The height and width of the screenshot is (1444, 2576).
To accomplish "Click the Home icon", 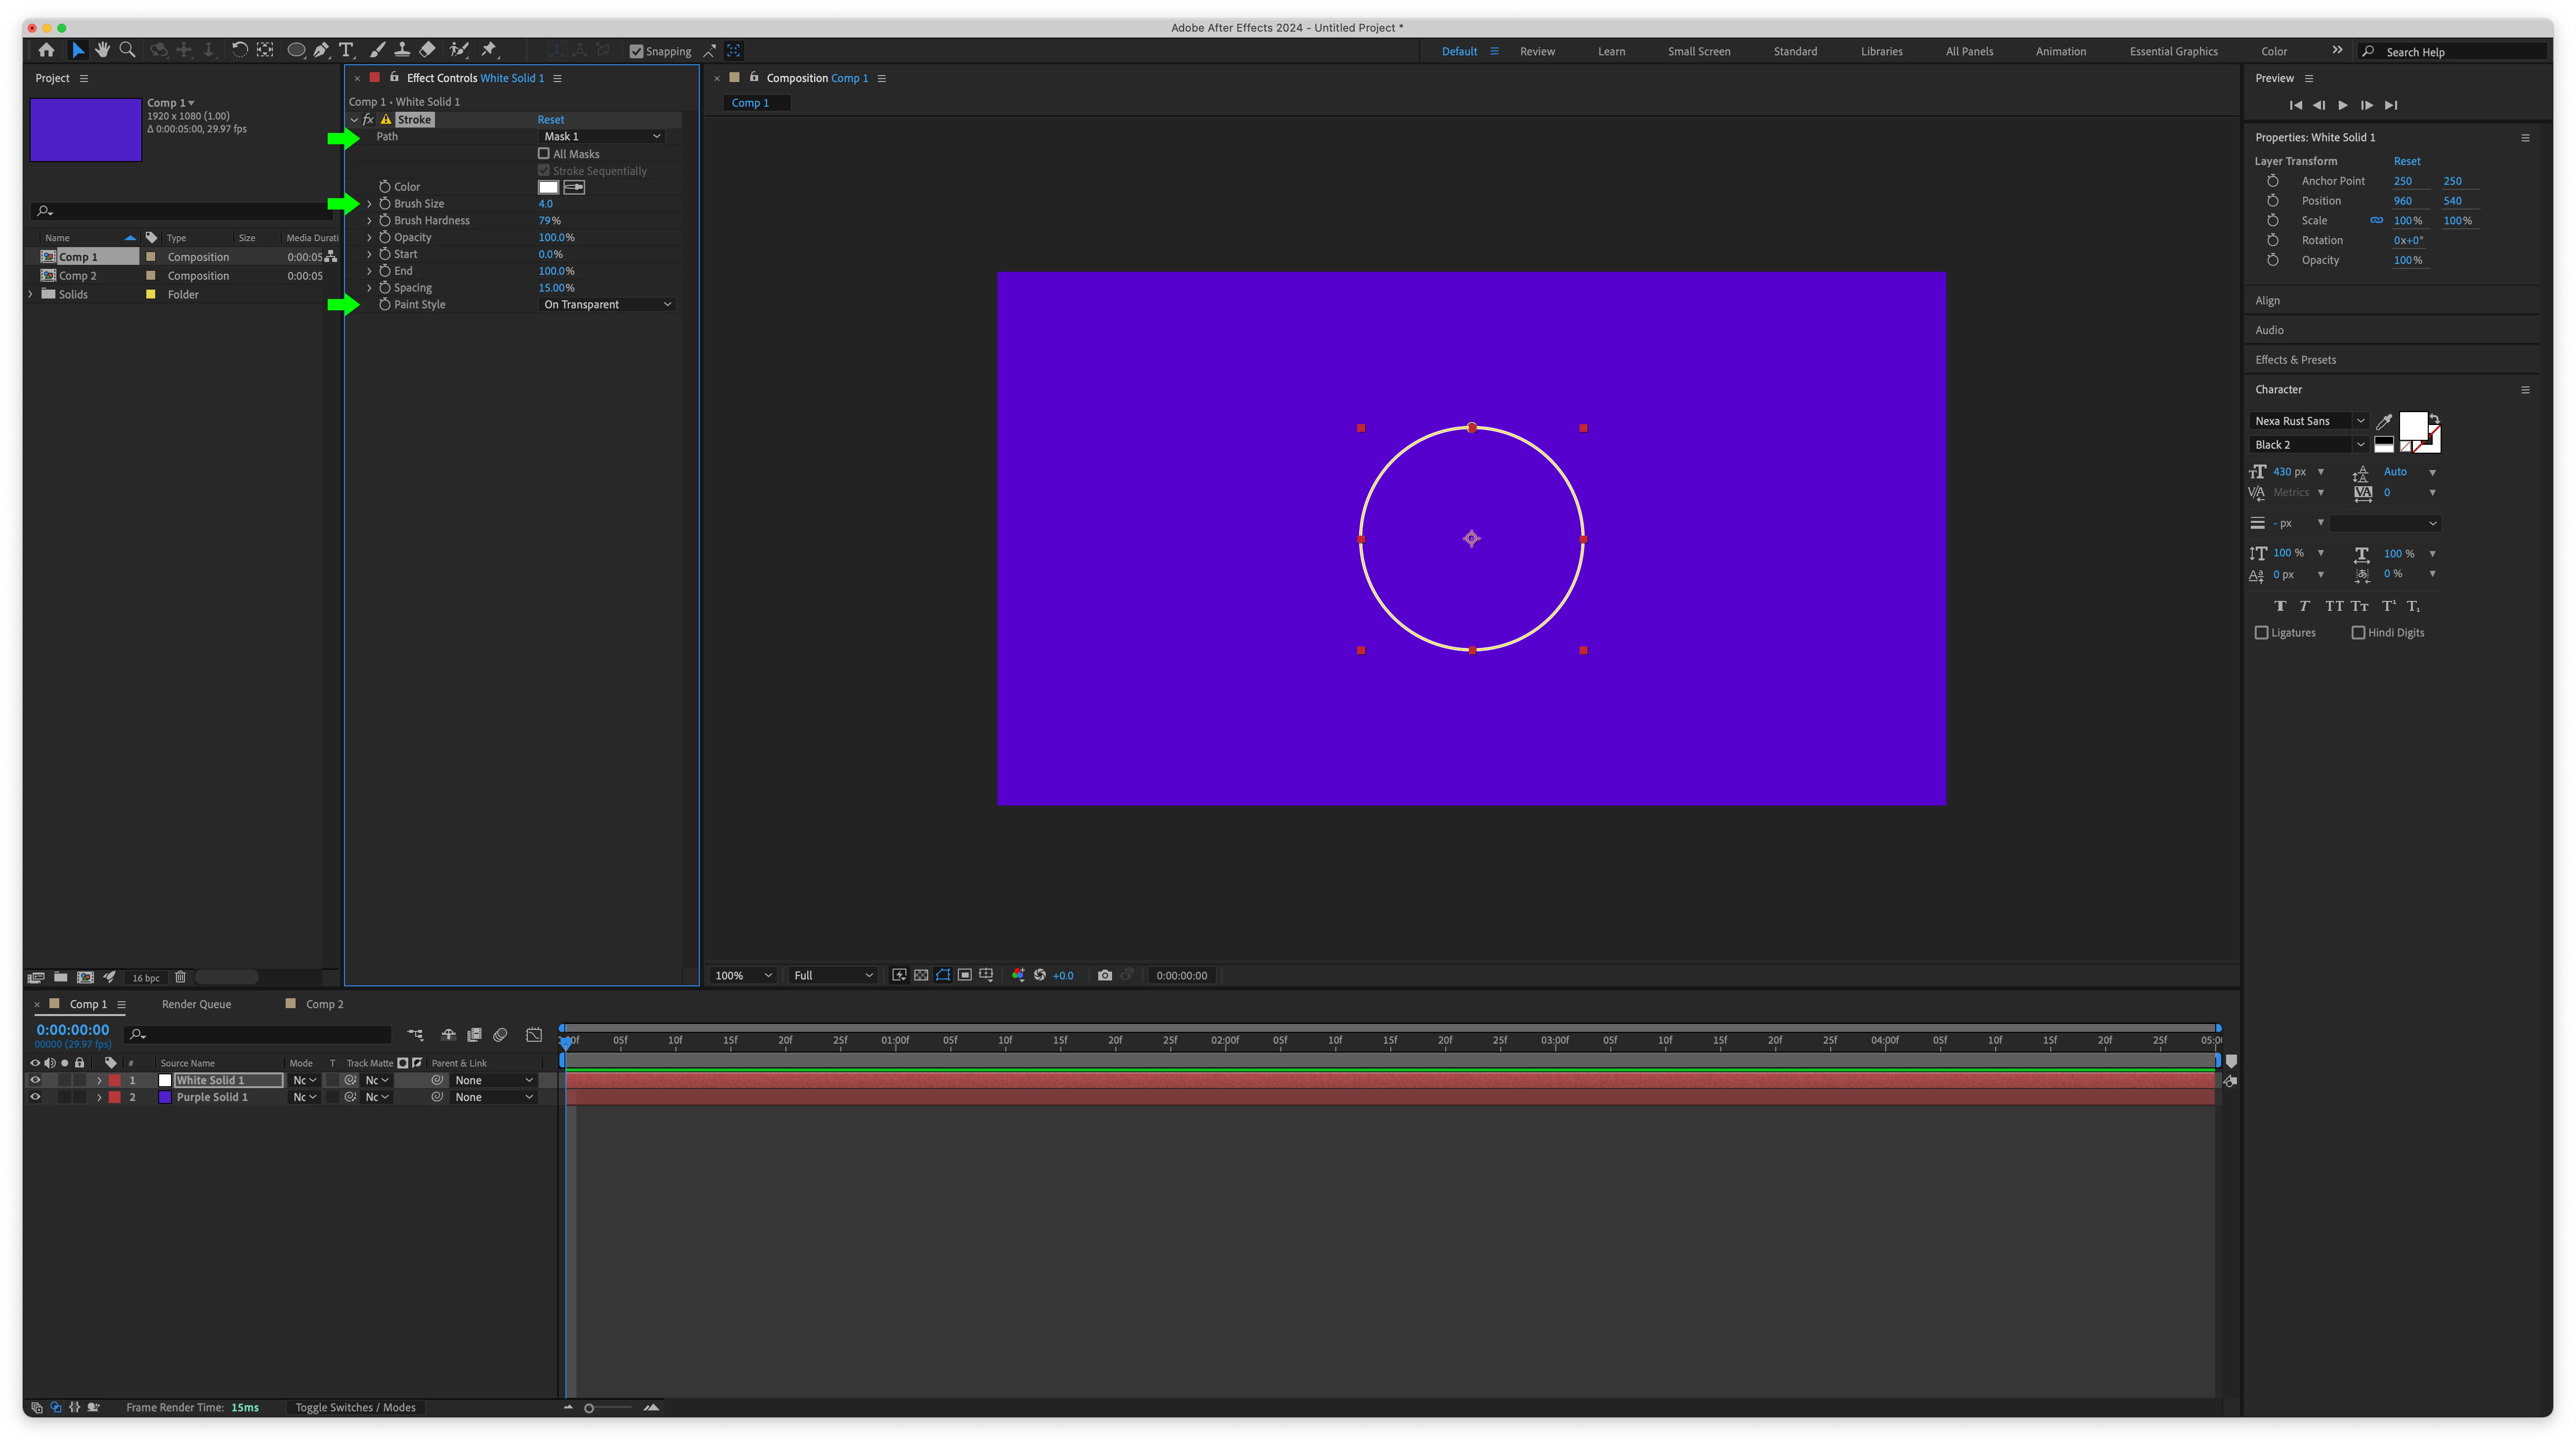I will tap(46, 50).
